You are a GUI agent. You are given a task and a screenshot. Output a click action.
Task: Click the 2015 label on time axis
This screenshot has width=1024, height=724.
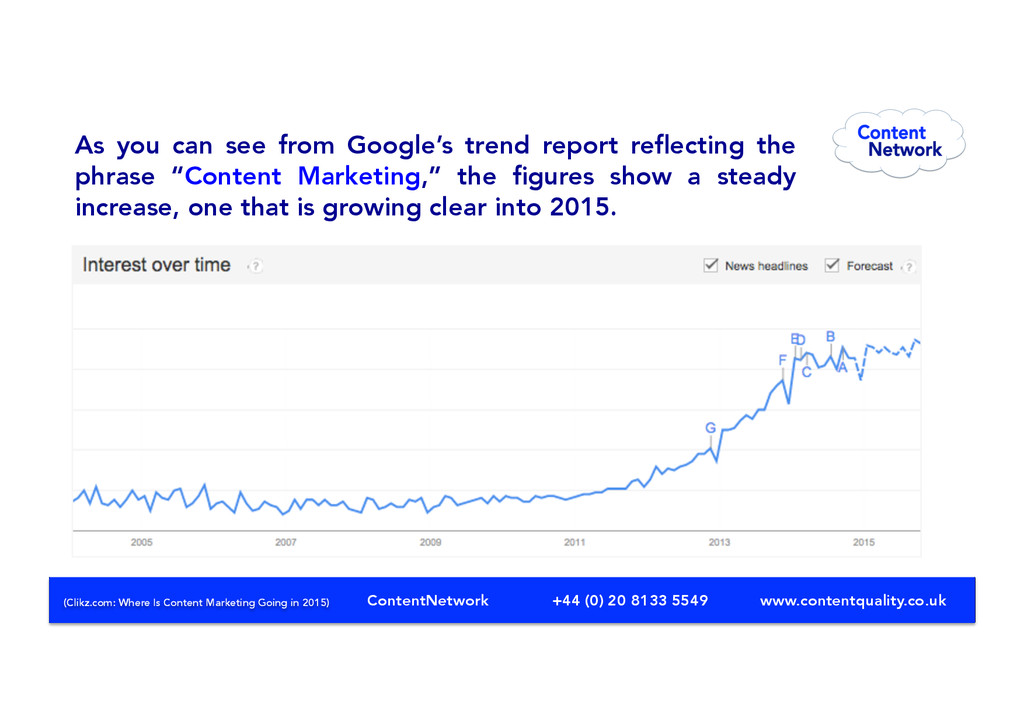[863, 543]
